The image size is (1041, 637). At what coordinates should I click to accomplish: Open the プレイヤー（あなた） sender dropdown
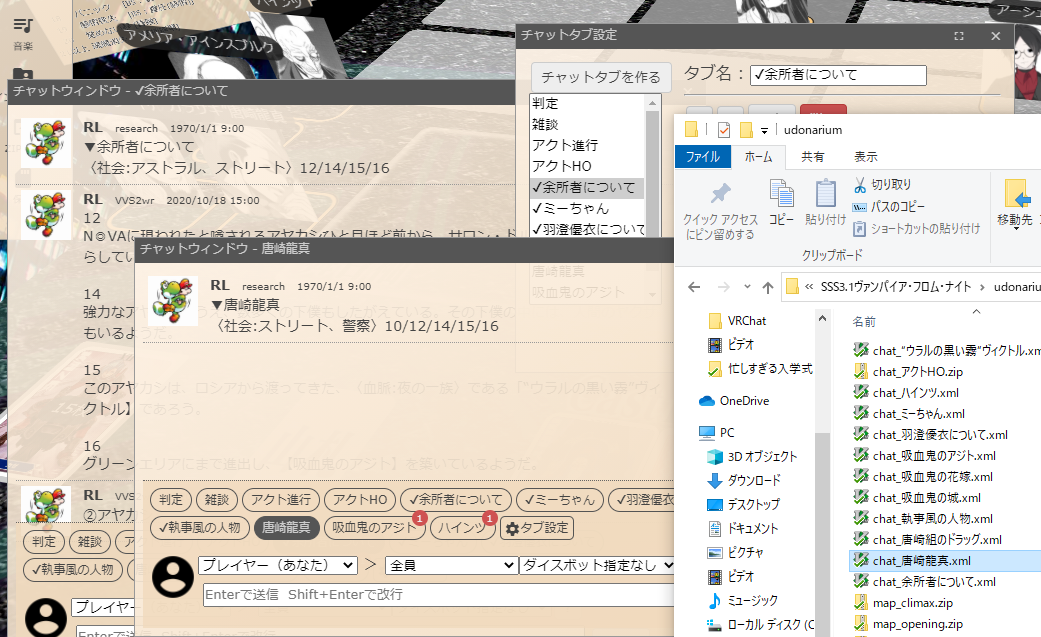pyautogui.click(x=278, y=565)
